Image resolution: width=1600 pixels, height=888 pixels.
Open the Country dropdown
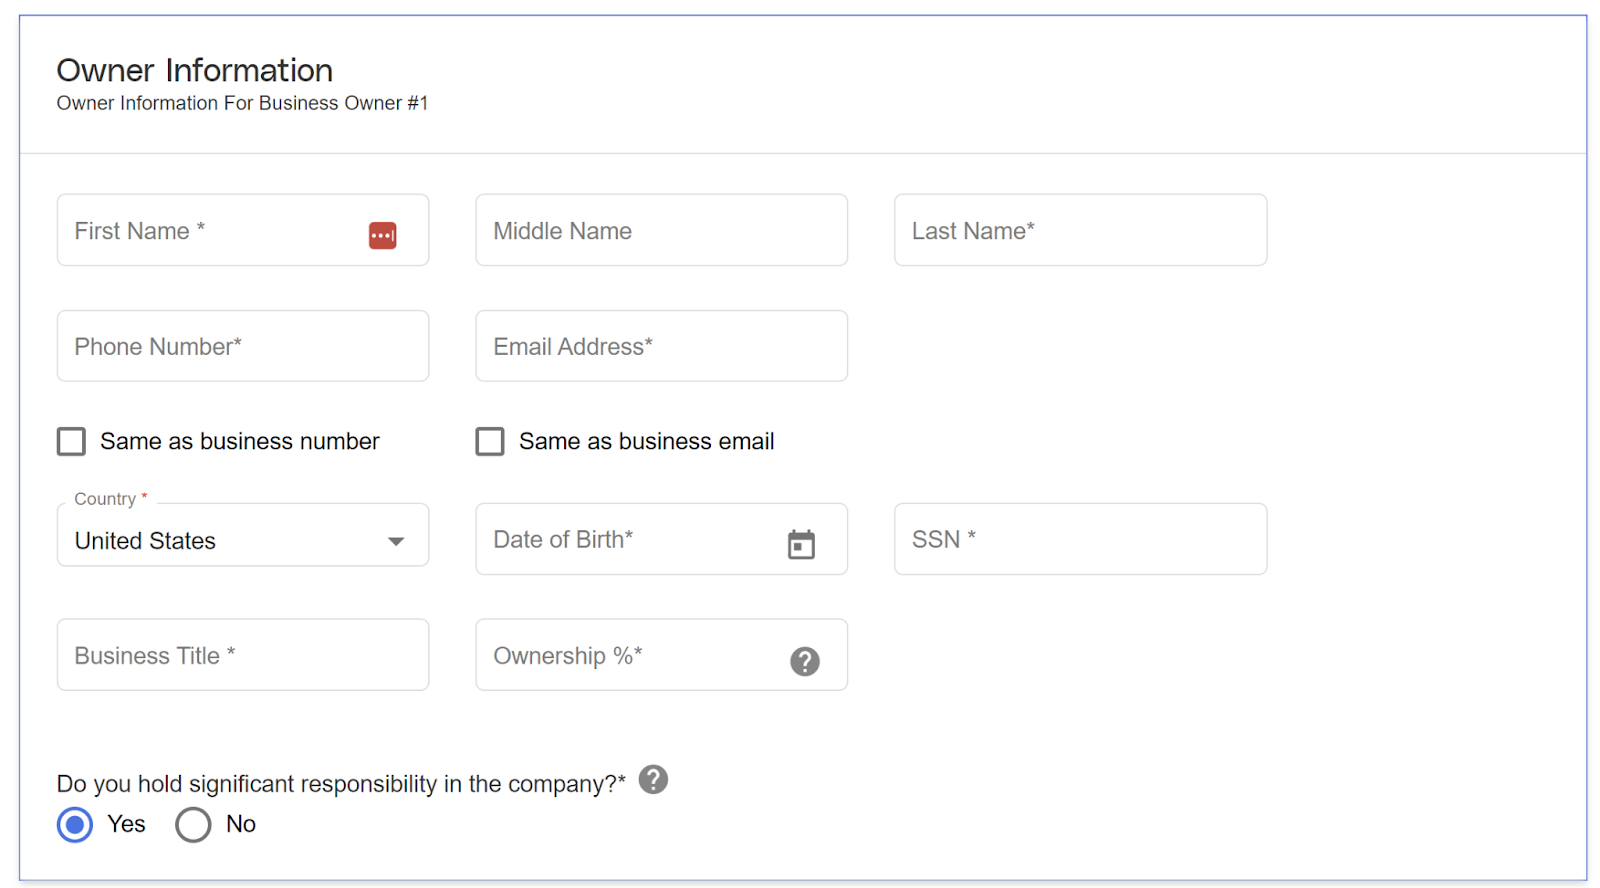coord(243,535)
